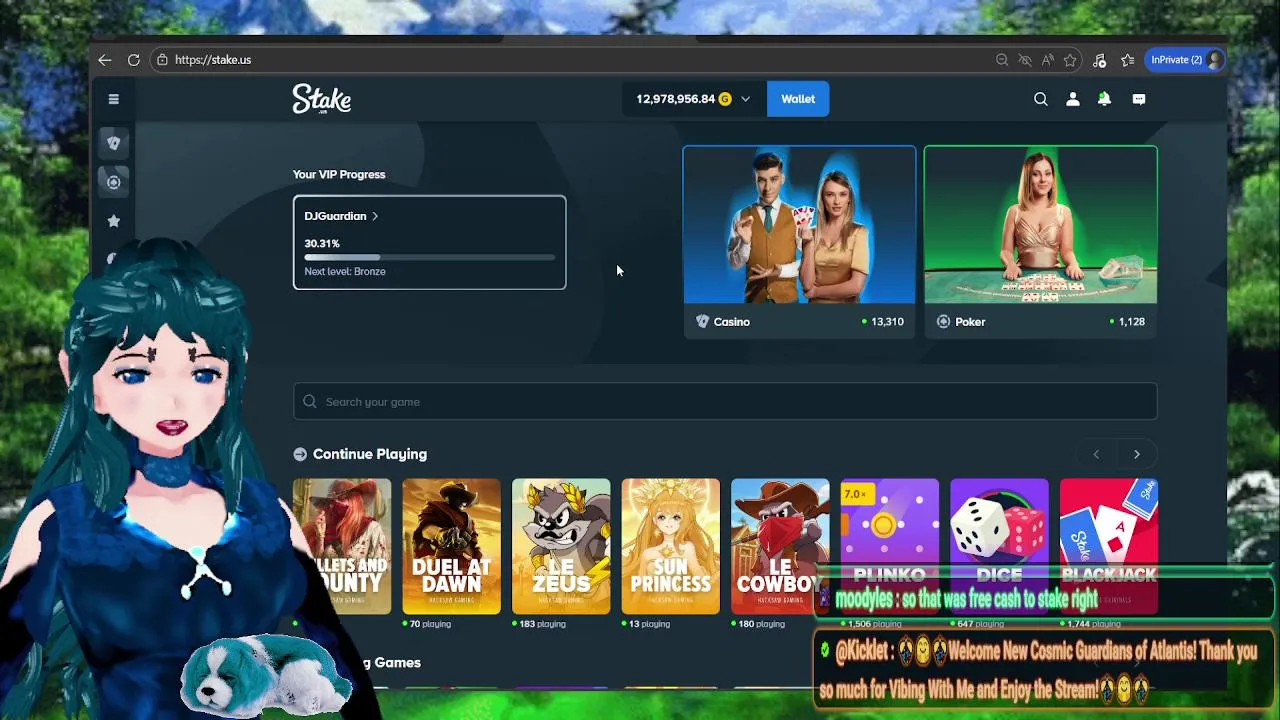Show next Continue Playing games
Viewport: 1280px width, 720px height.
(1137, 454)
